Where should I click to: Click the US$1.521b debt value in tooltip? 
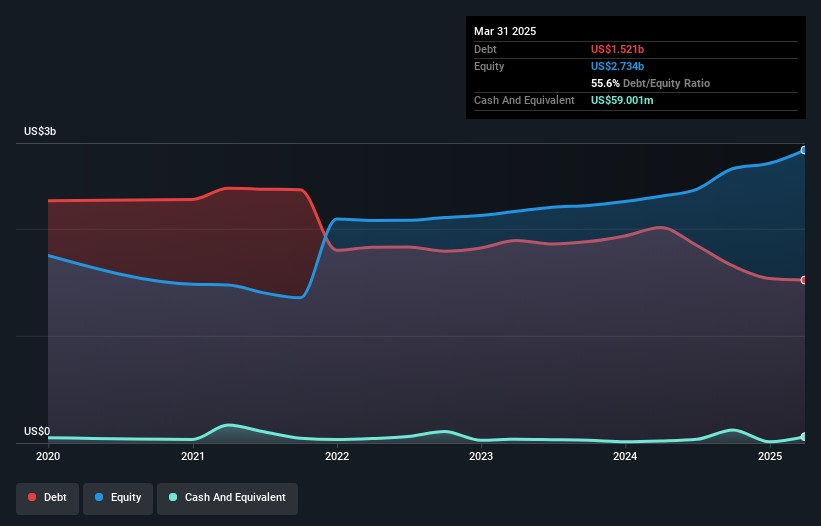pos(619,49)
